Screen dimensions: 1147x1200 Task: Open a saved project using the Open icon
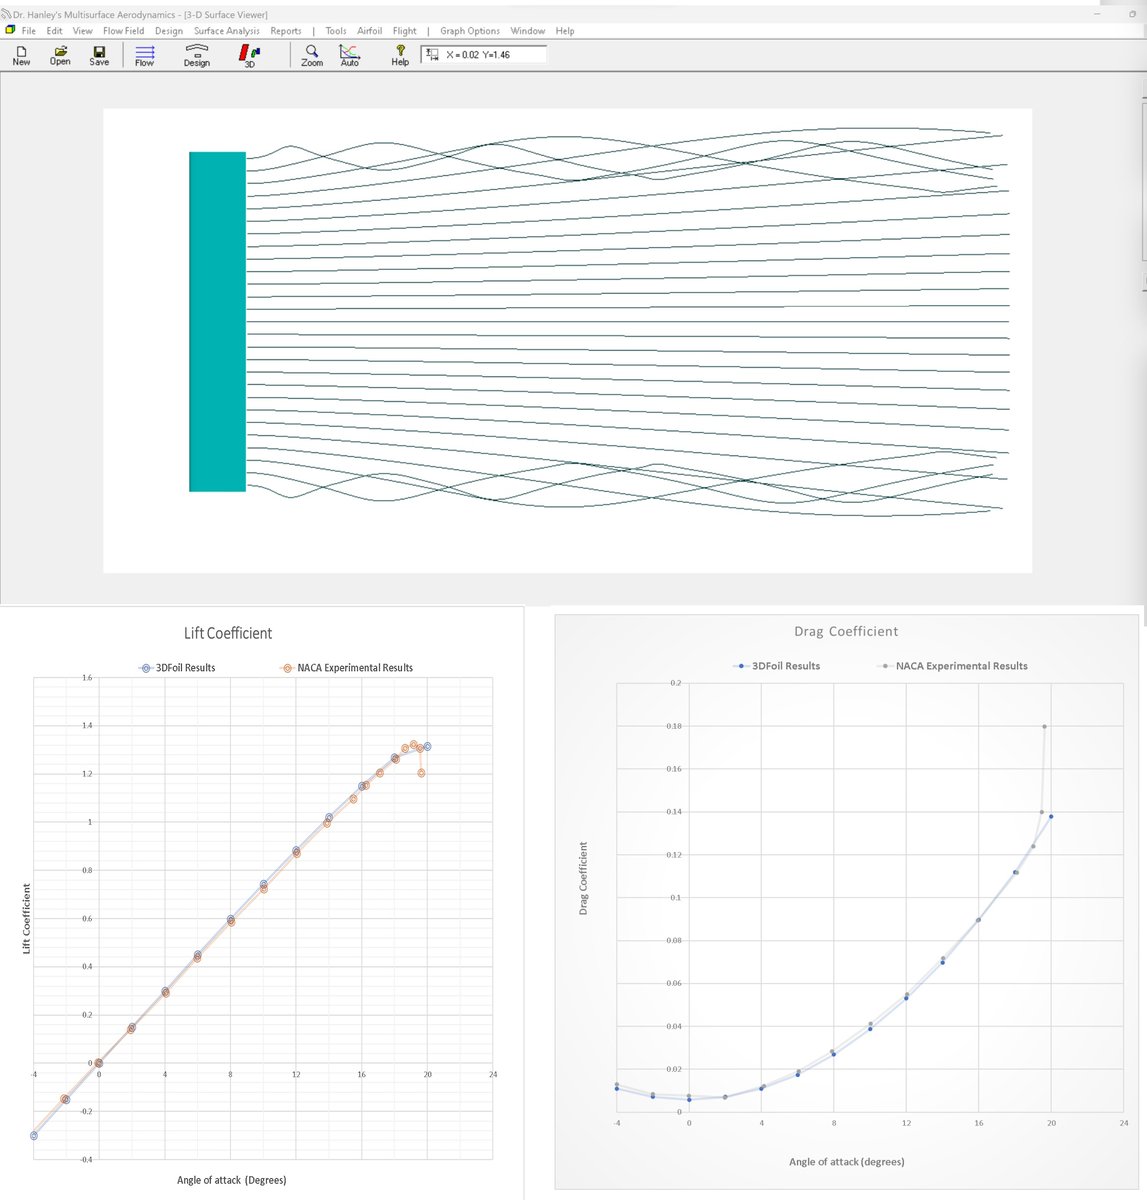[x=59, y=55]
